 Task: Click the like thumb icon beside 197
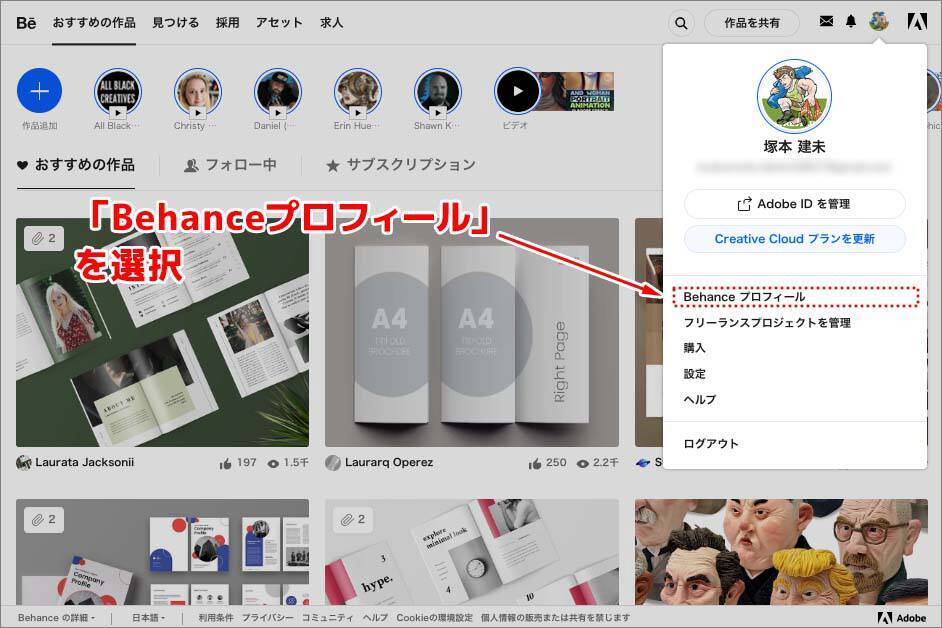pyautogui.click(x=226, y=463)
